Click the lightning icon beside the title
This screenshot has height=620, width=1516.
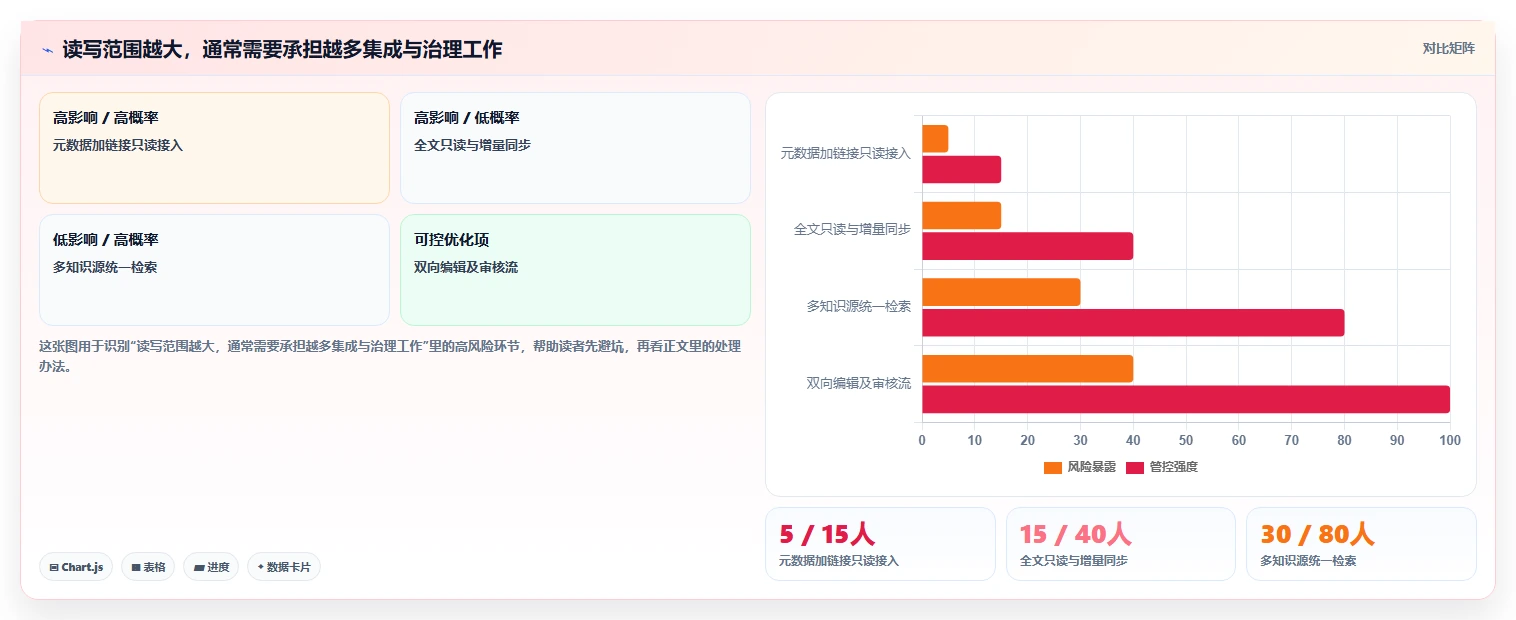coord(47,50)
